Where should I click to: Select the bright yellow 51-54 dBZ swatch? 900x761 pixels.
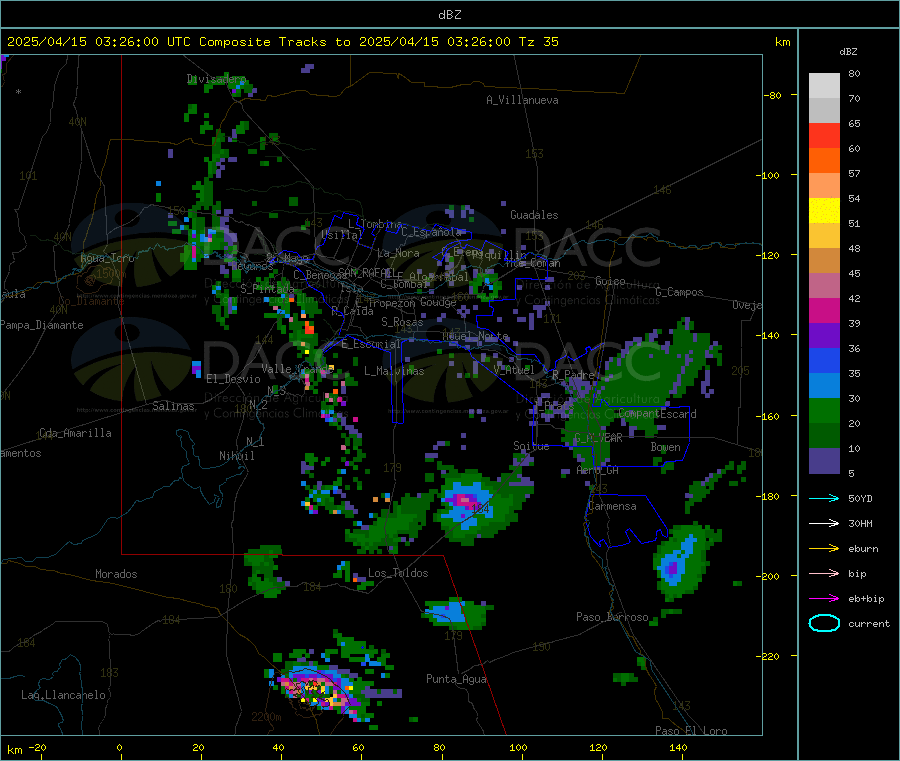pos(824,211)
